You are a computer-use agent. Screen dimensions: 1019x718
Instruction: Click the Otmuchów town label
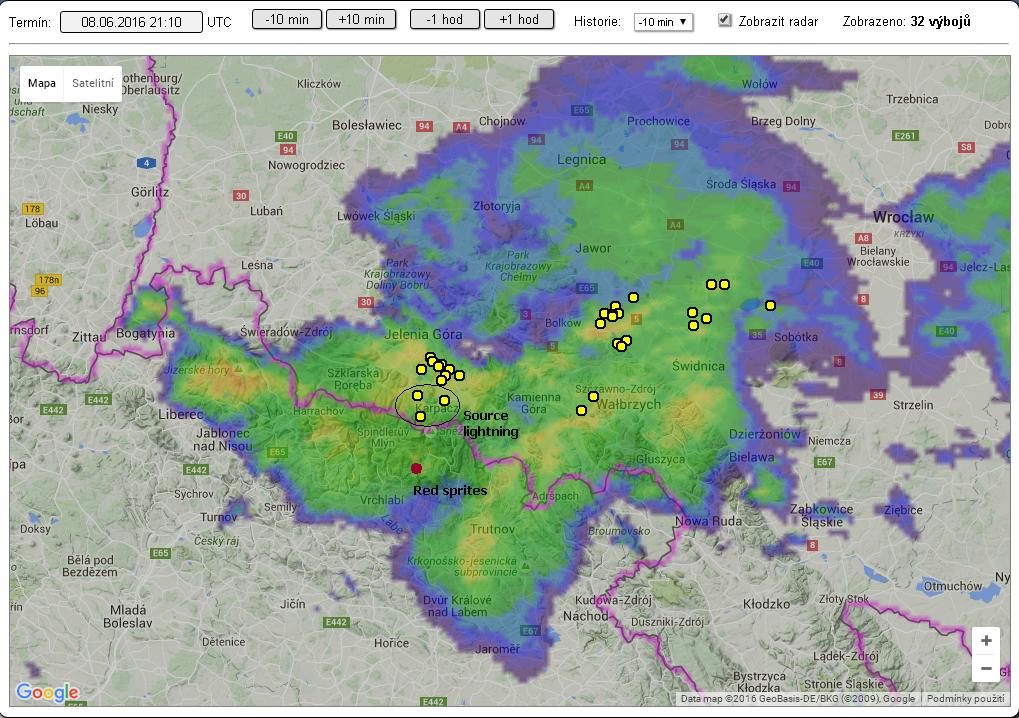click(953, 585)
